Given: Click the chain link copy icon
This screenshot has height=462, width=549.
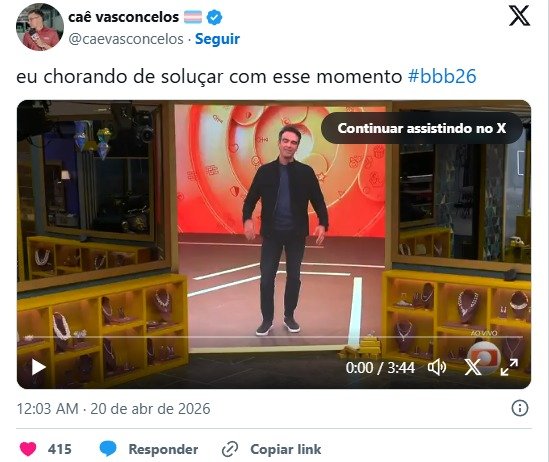Looking at the screenshot, I should [230, 449].
